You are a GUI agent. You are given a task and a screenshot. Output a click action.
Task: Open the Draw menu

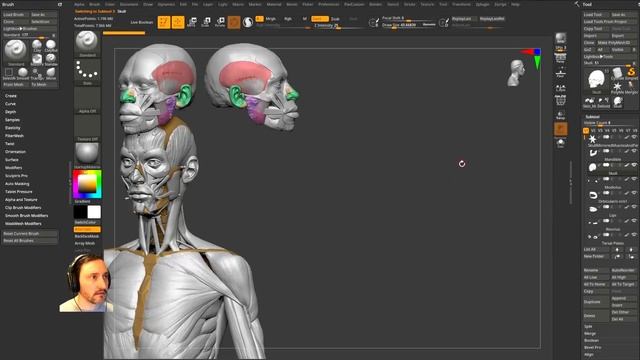pyautogui.click(x=148, y=4)
